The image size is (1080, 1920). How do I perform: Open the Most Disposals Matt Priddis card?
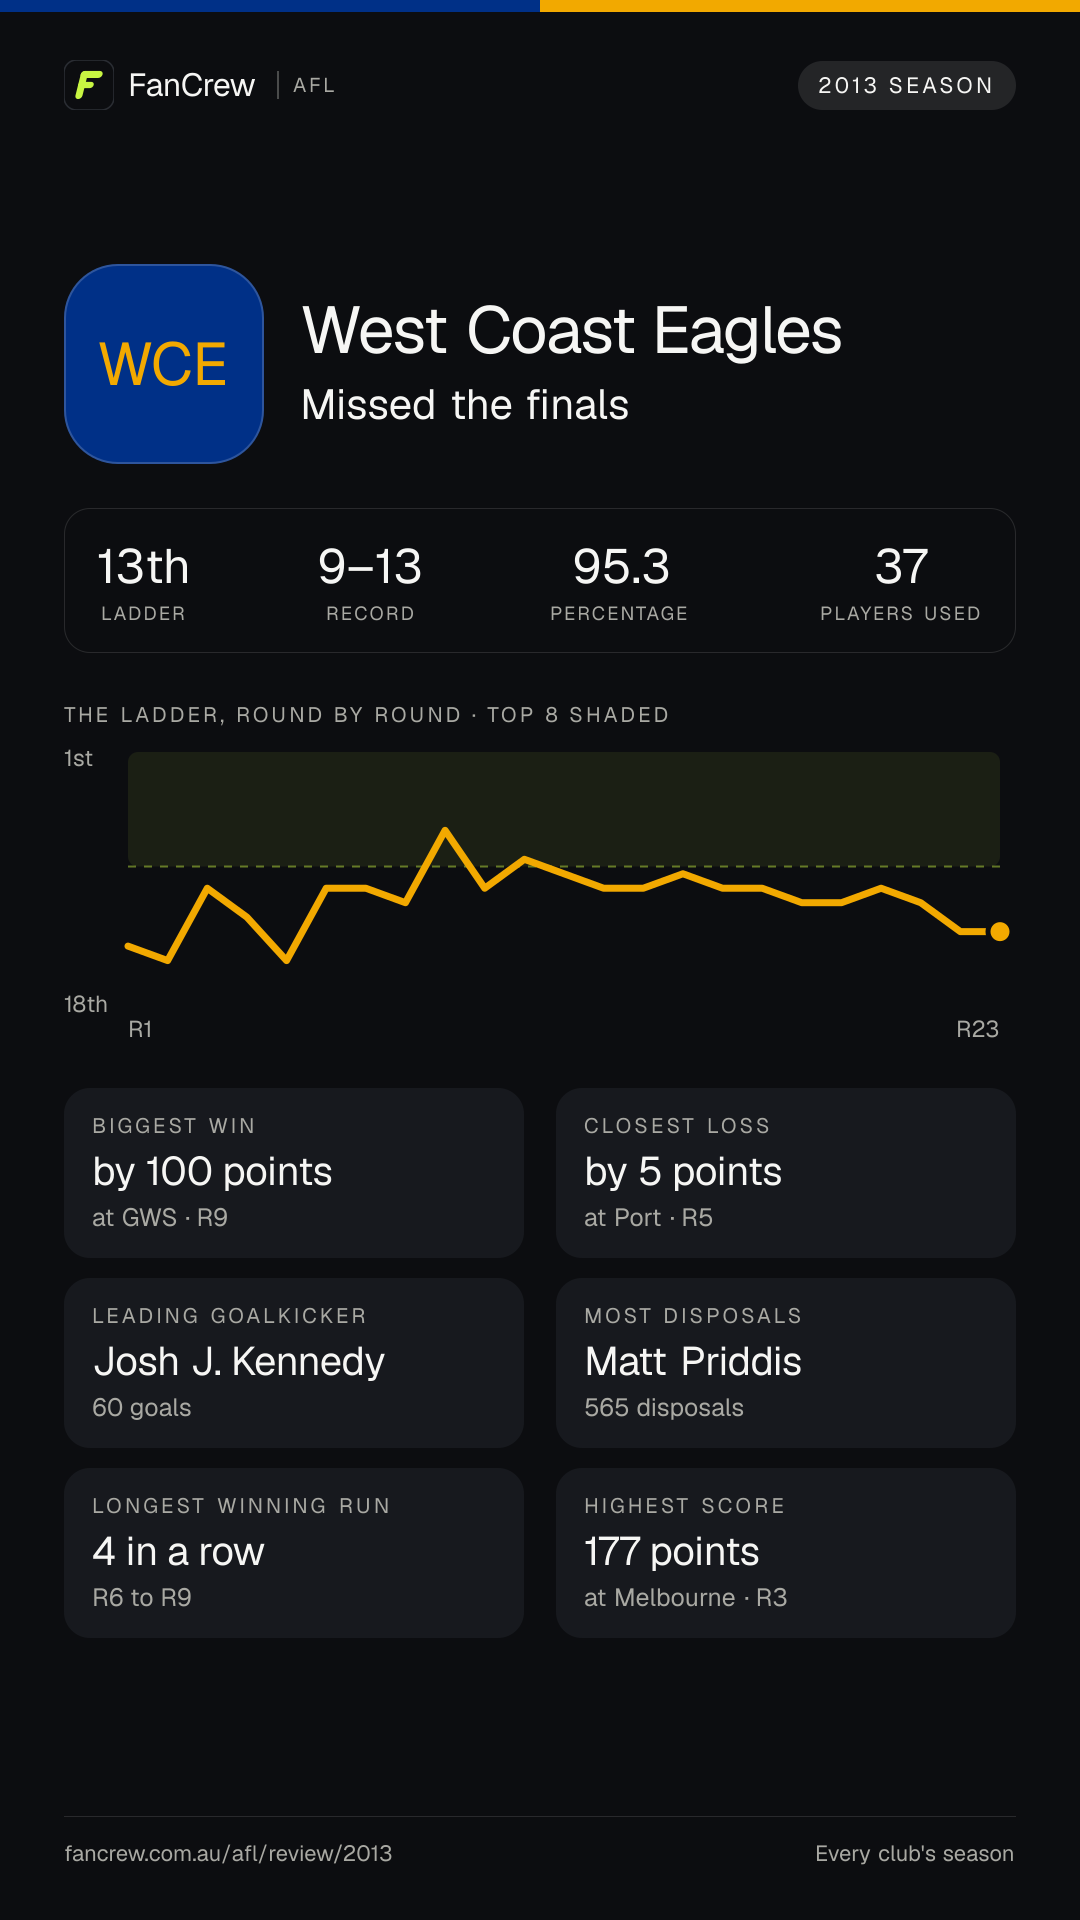786,1363
